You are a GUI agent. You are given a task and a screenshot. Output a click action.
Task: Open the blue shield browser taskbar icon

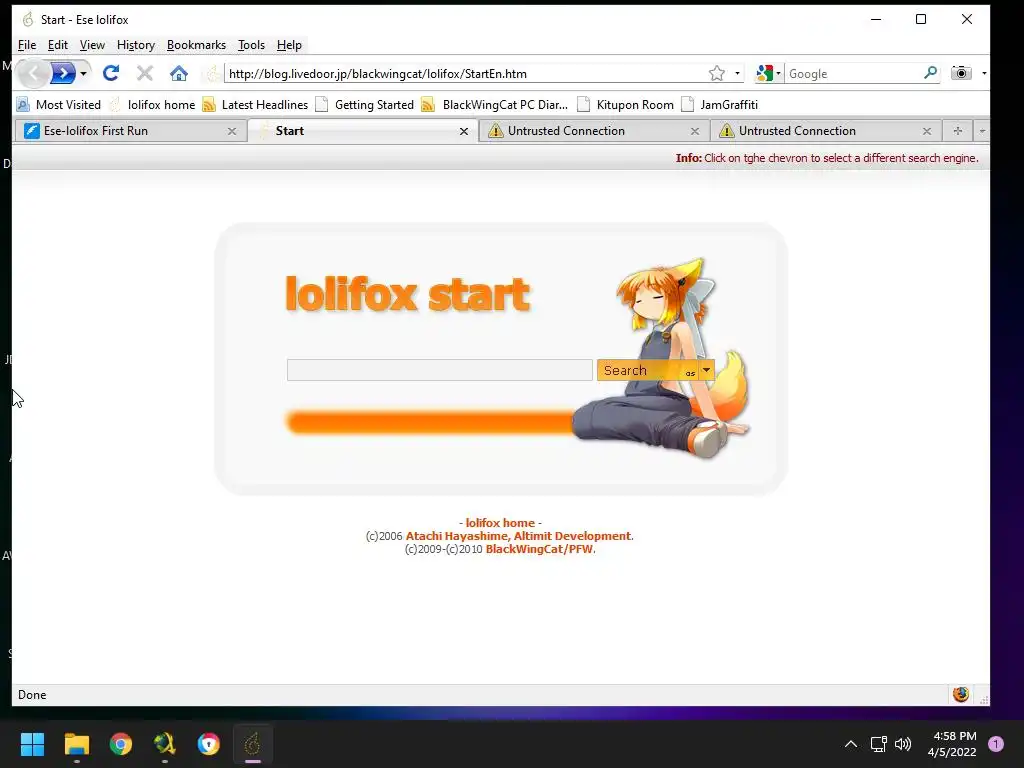coord(209,744)
